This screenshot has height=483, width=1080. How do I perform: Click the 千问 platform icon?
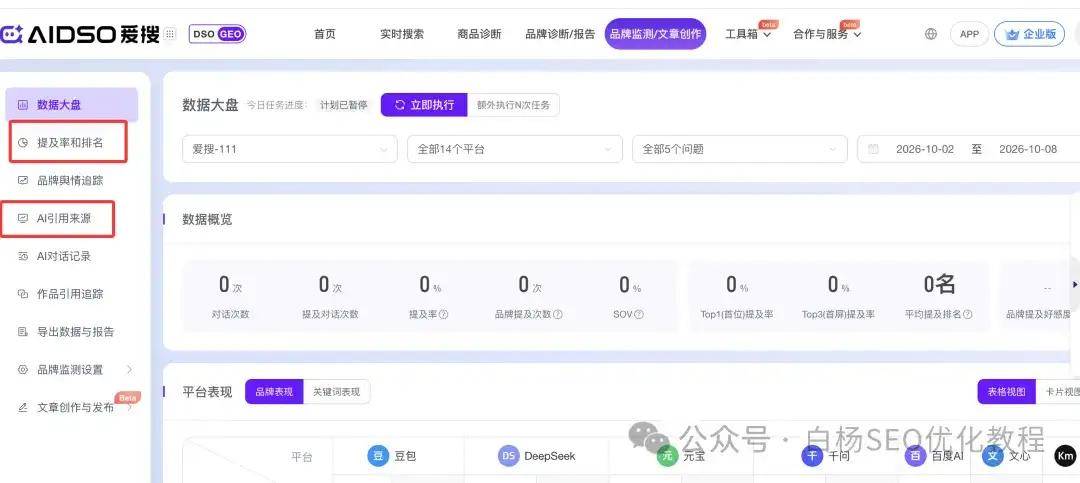[812, 456]
